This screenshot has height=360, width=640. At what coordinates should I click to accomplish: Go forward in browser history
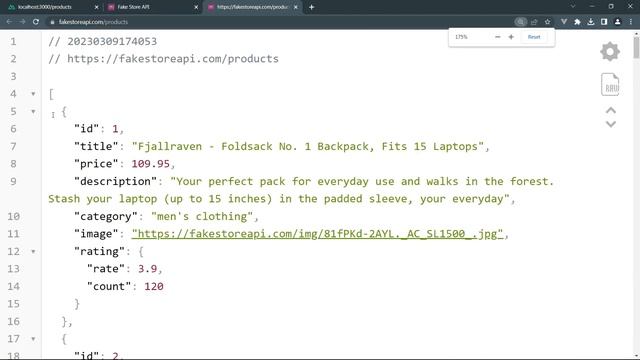click(x=22, y=22)
